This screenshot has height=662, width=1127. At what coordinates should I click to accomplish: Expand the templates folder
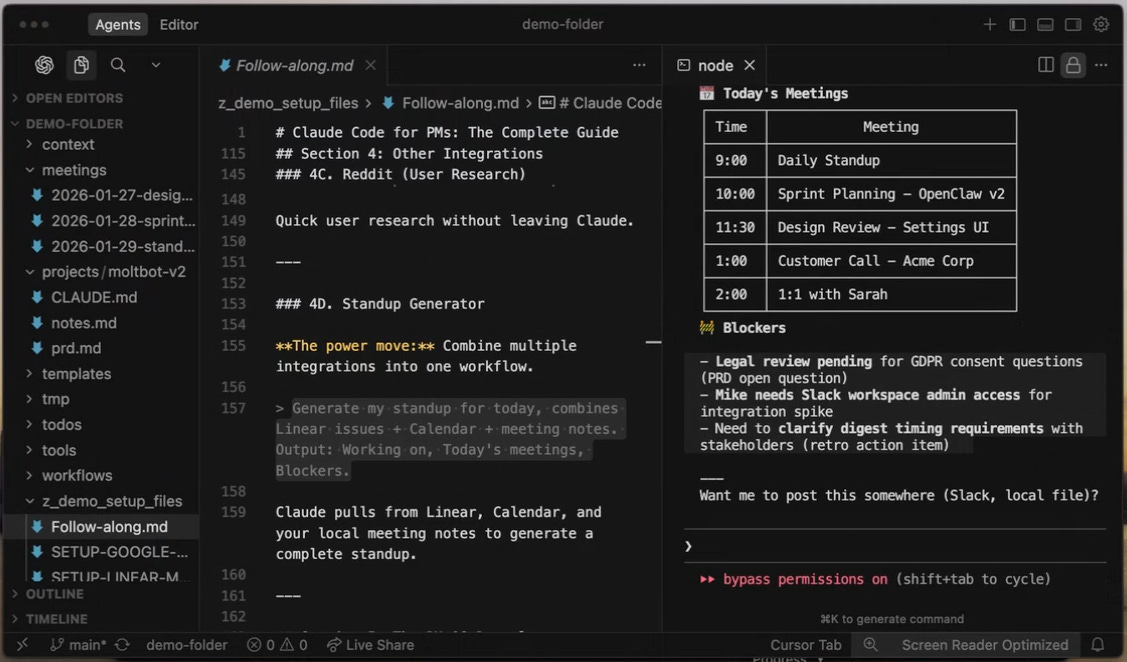pyautogui.click(x=76, y=374)
